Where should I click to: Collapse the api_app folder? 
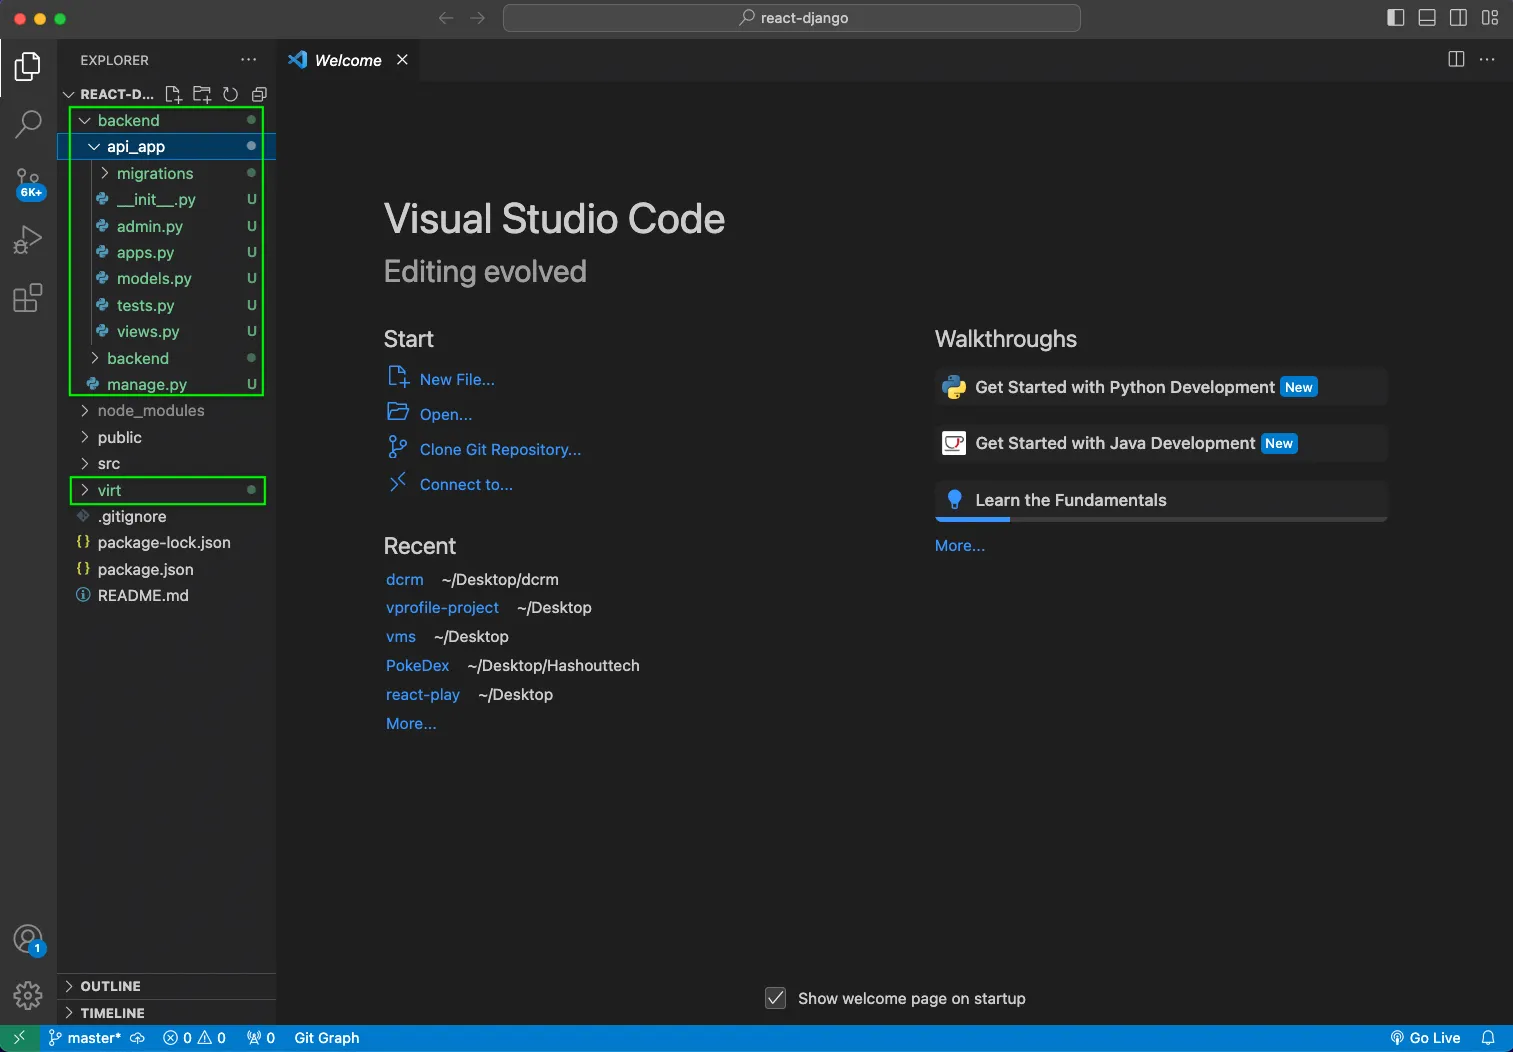(166, 146)
